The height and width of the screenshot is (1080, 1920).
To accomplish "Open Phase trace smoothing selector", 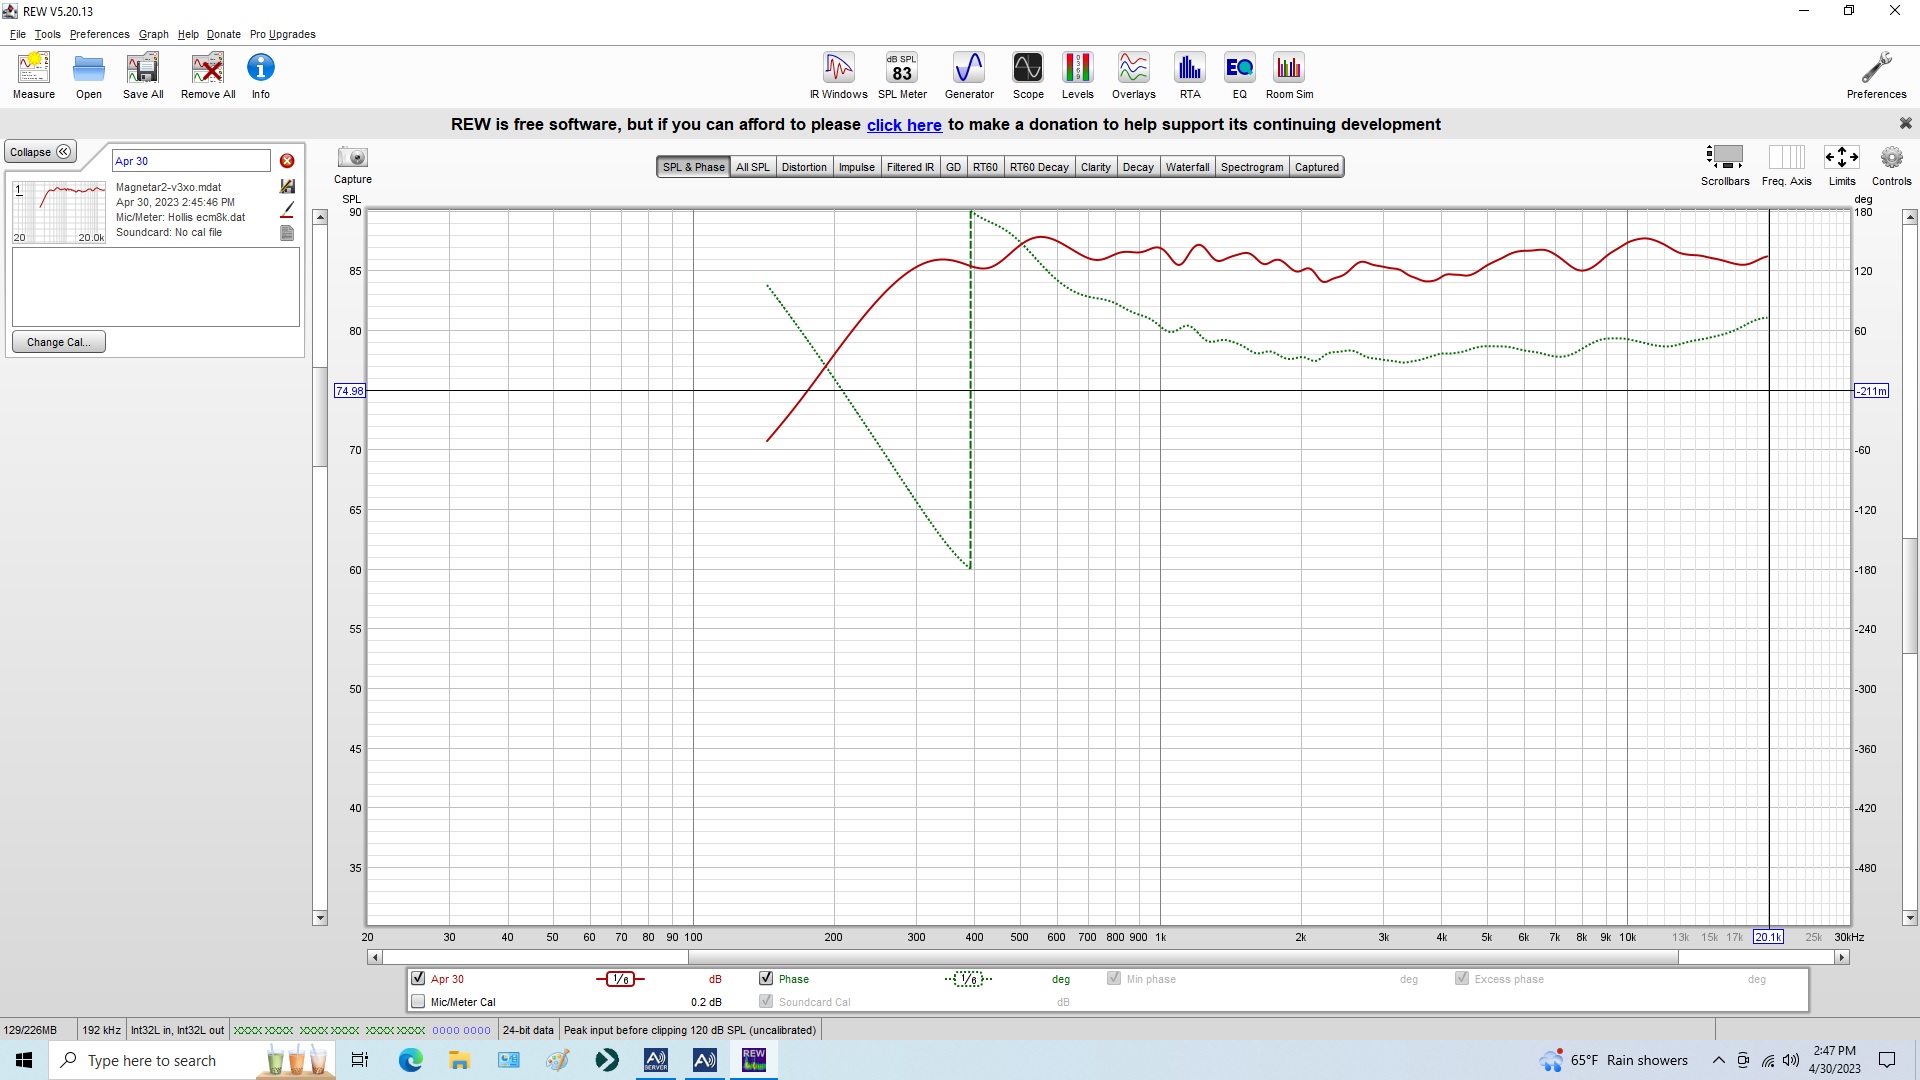I will click(968, 979).
